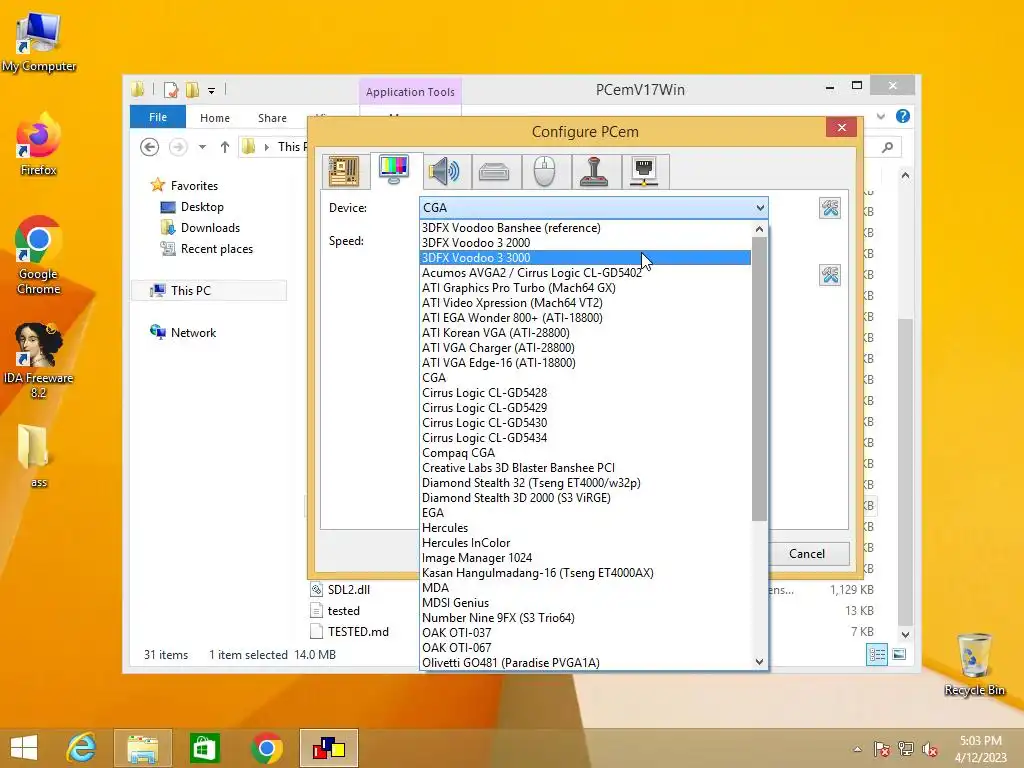Click PCem icon on taskbar
The image size is (1024, 768).
(x=329, y=748)
